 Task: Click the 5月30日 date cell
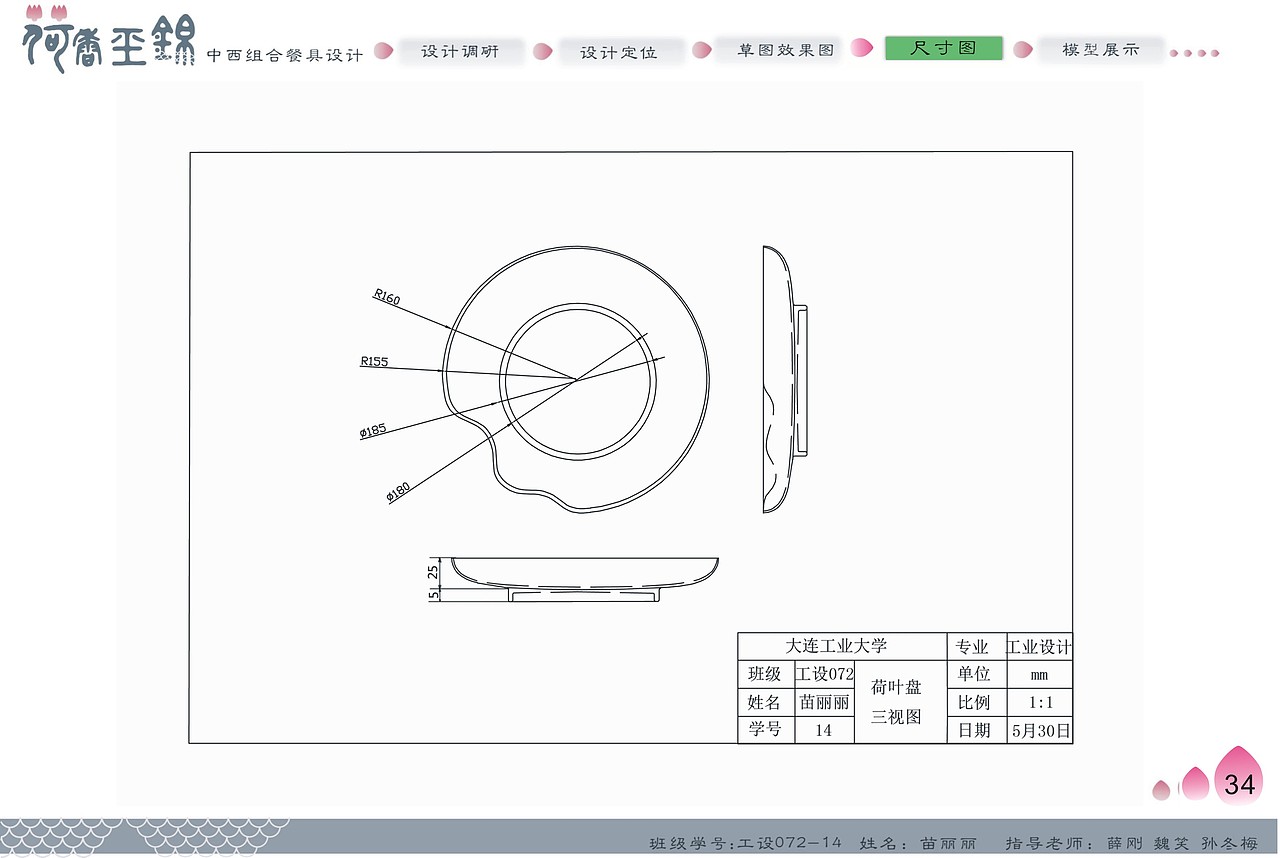click(x=1040, y=731)
